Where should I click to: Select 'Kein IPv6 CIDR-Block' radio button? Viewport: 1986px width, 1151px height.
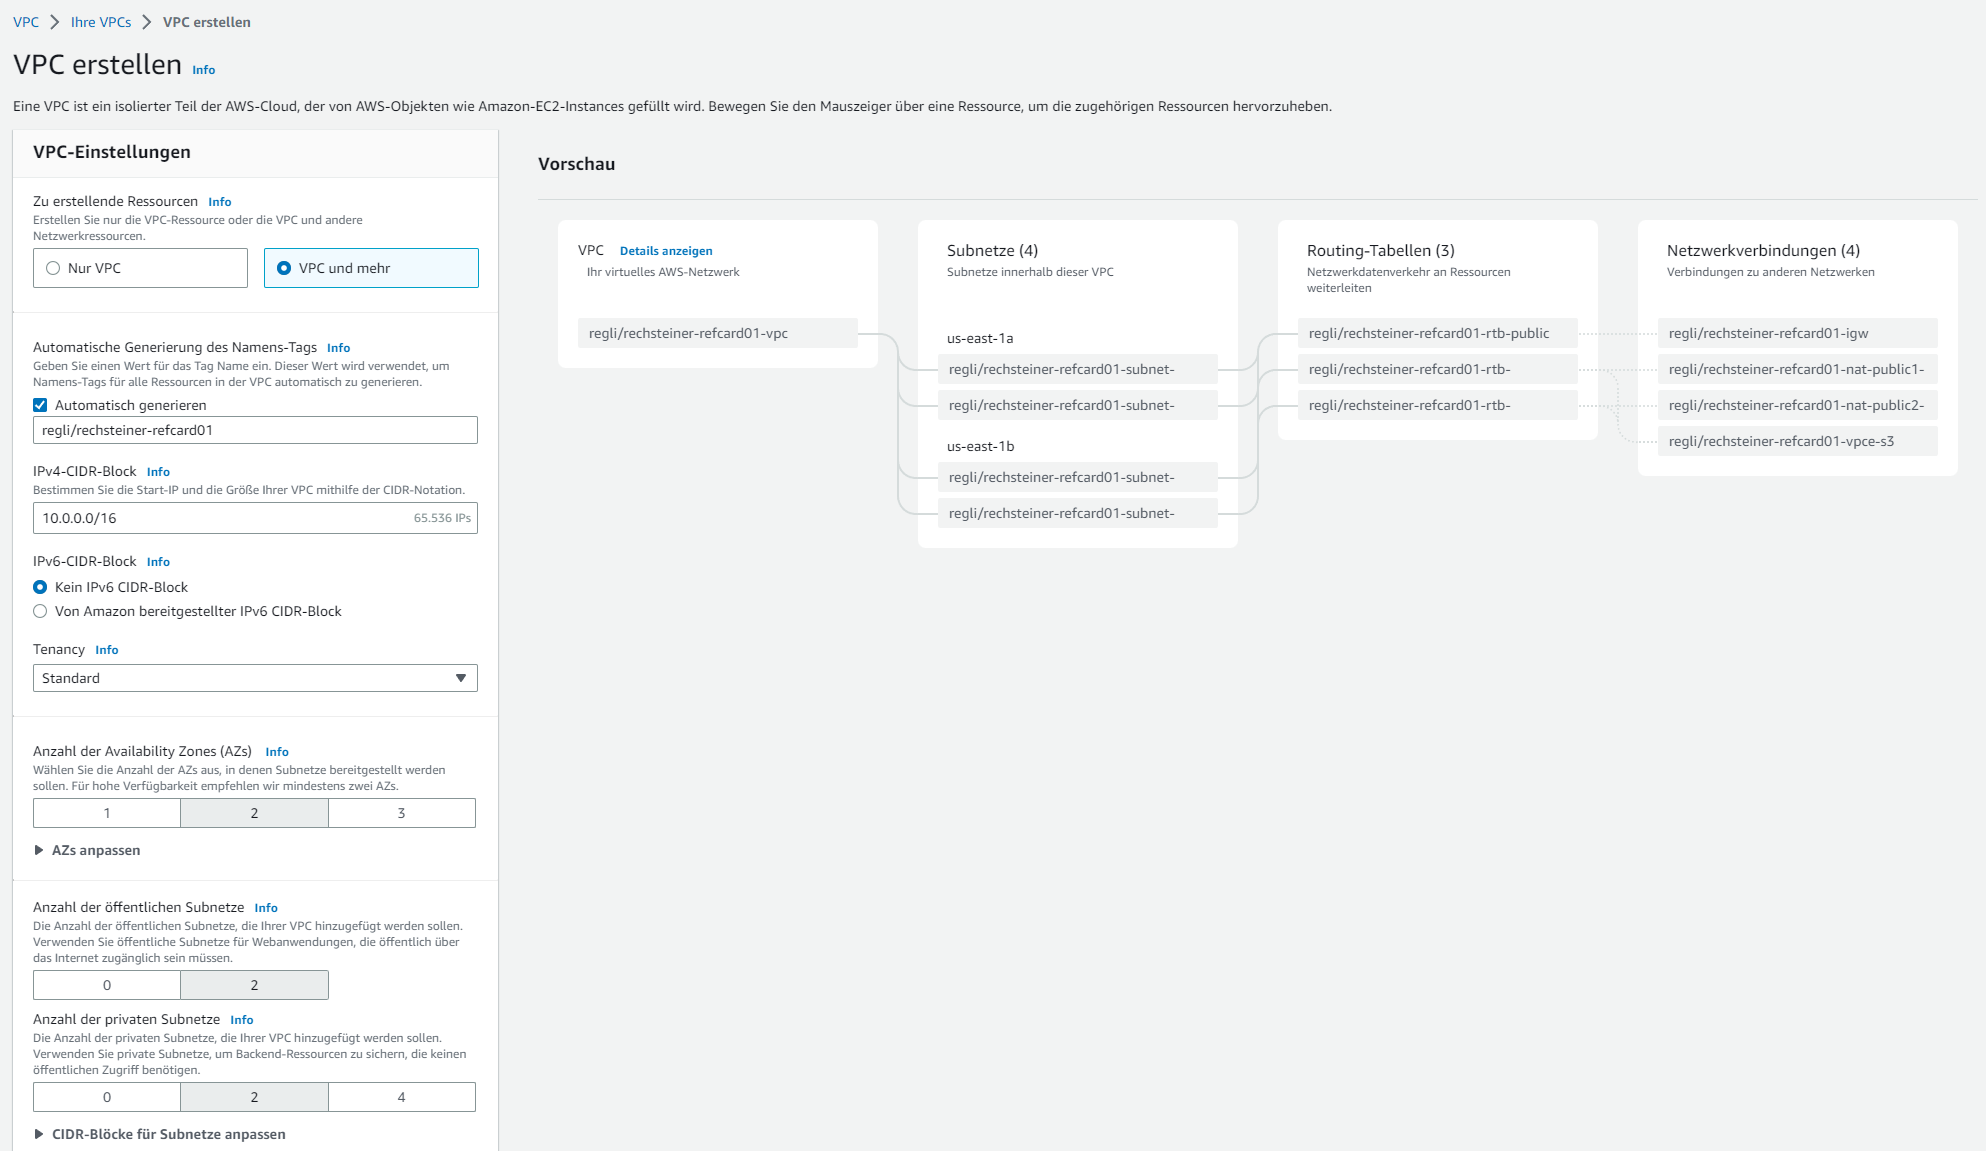coord(41,587)
